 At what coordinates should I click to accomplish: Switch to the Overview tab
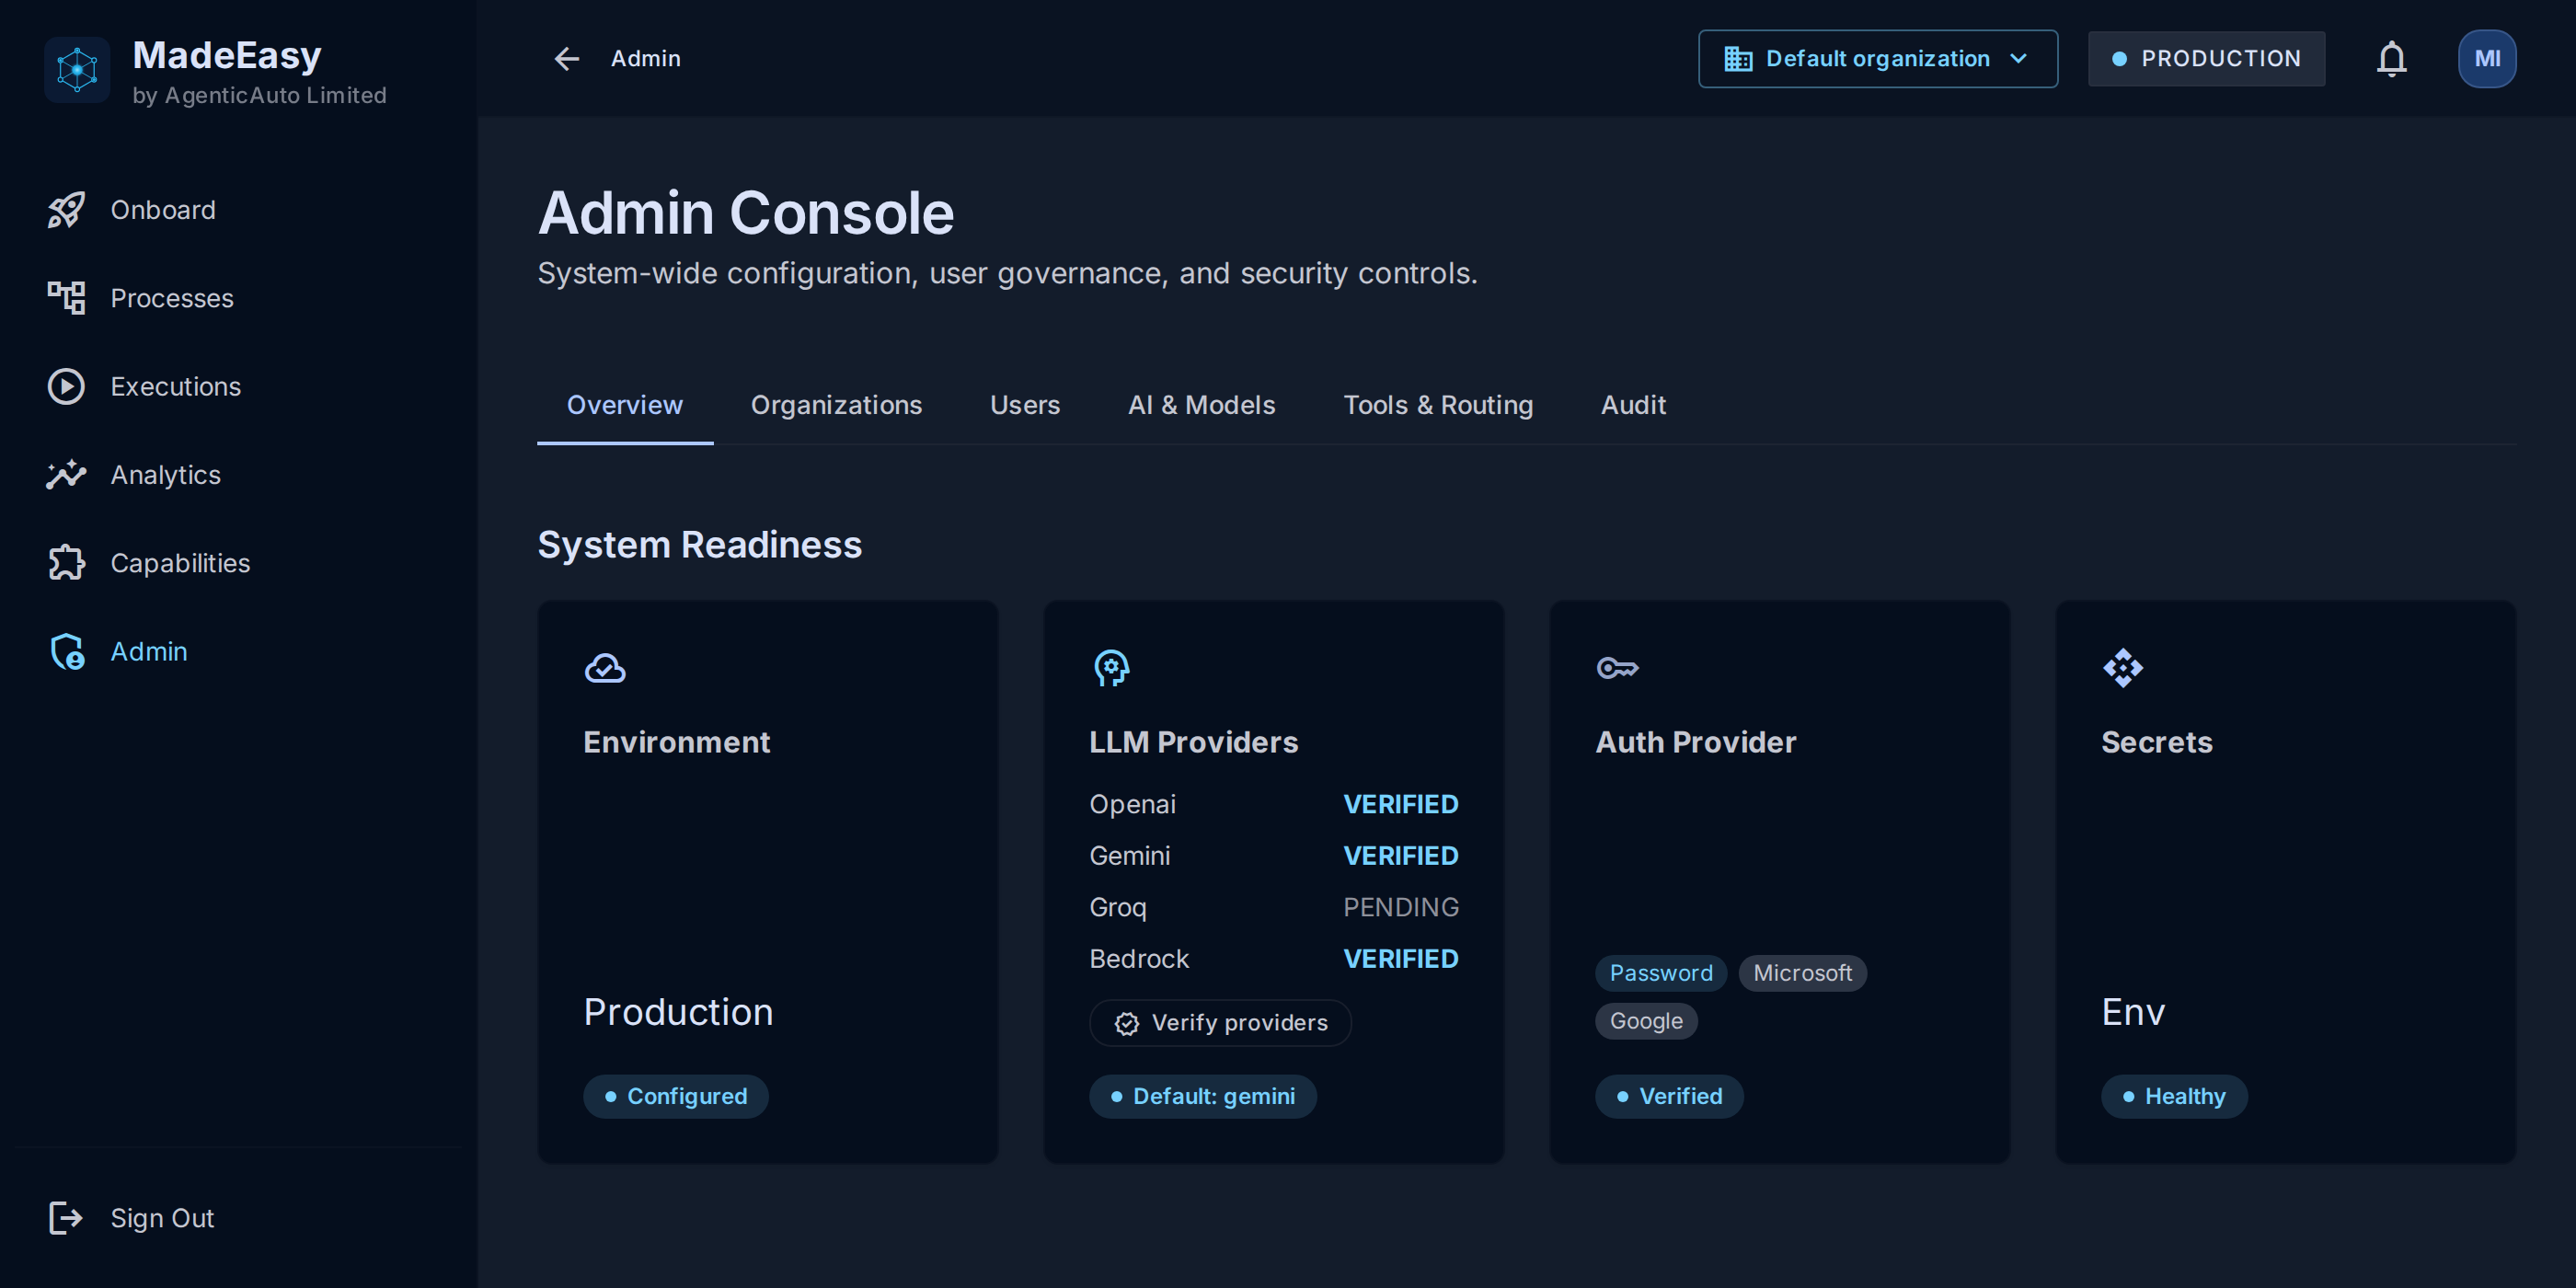625,405
